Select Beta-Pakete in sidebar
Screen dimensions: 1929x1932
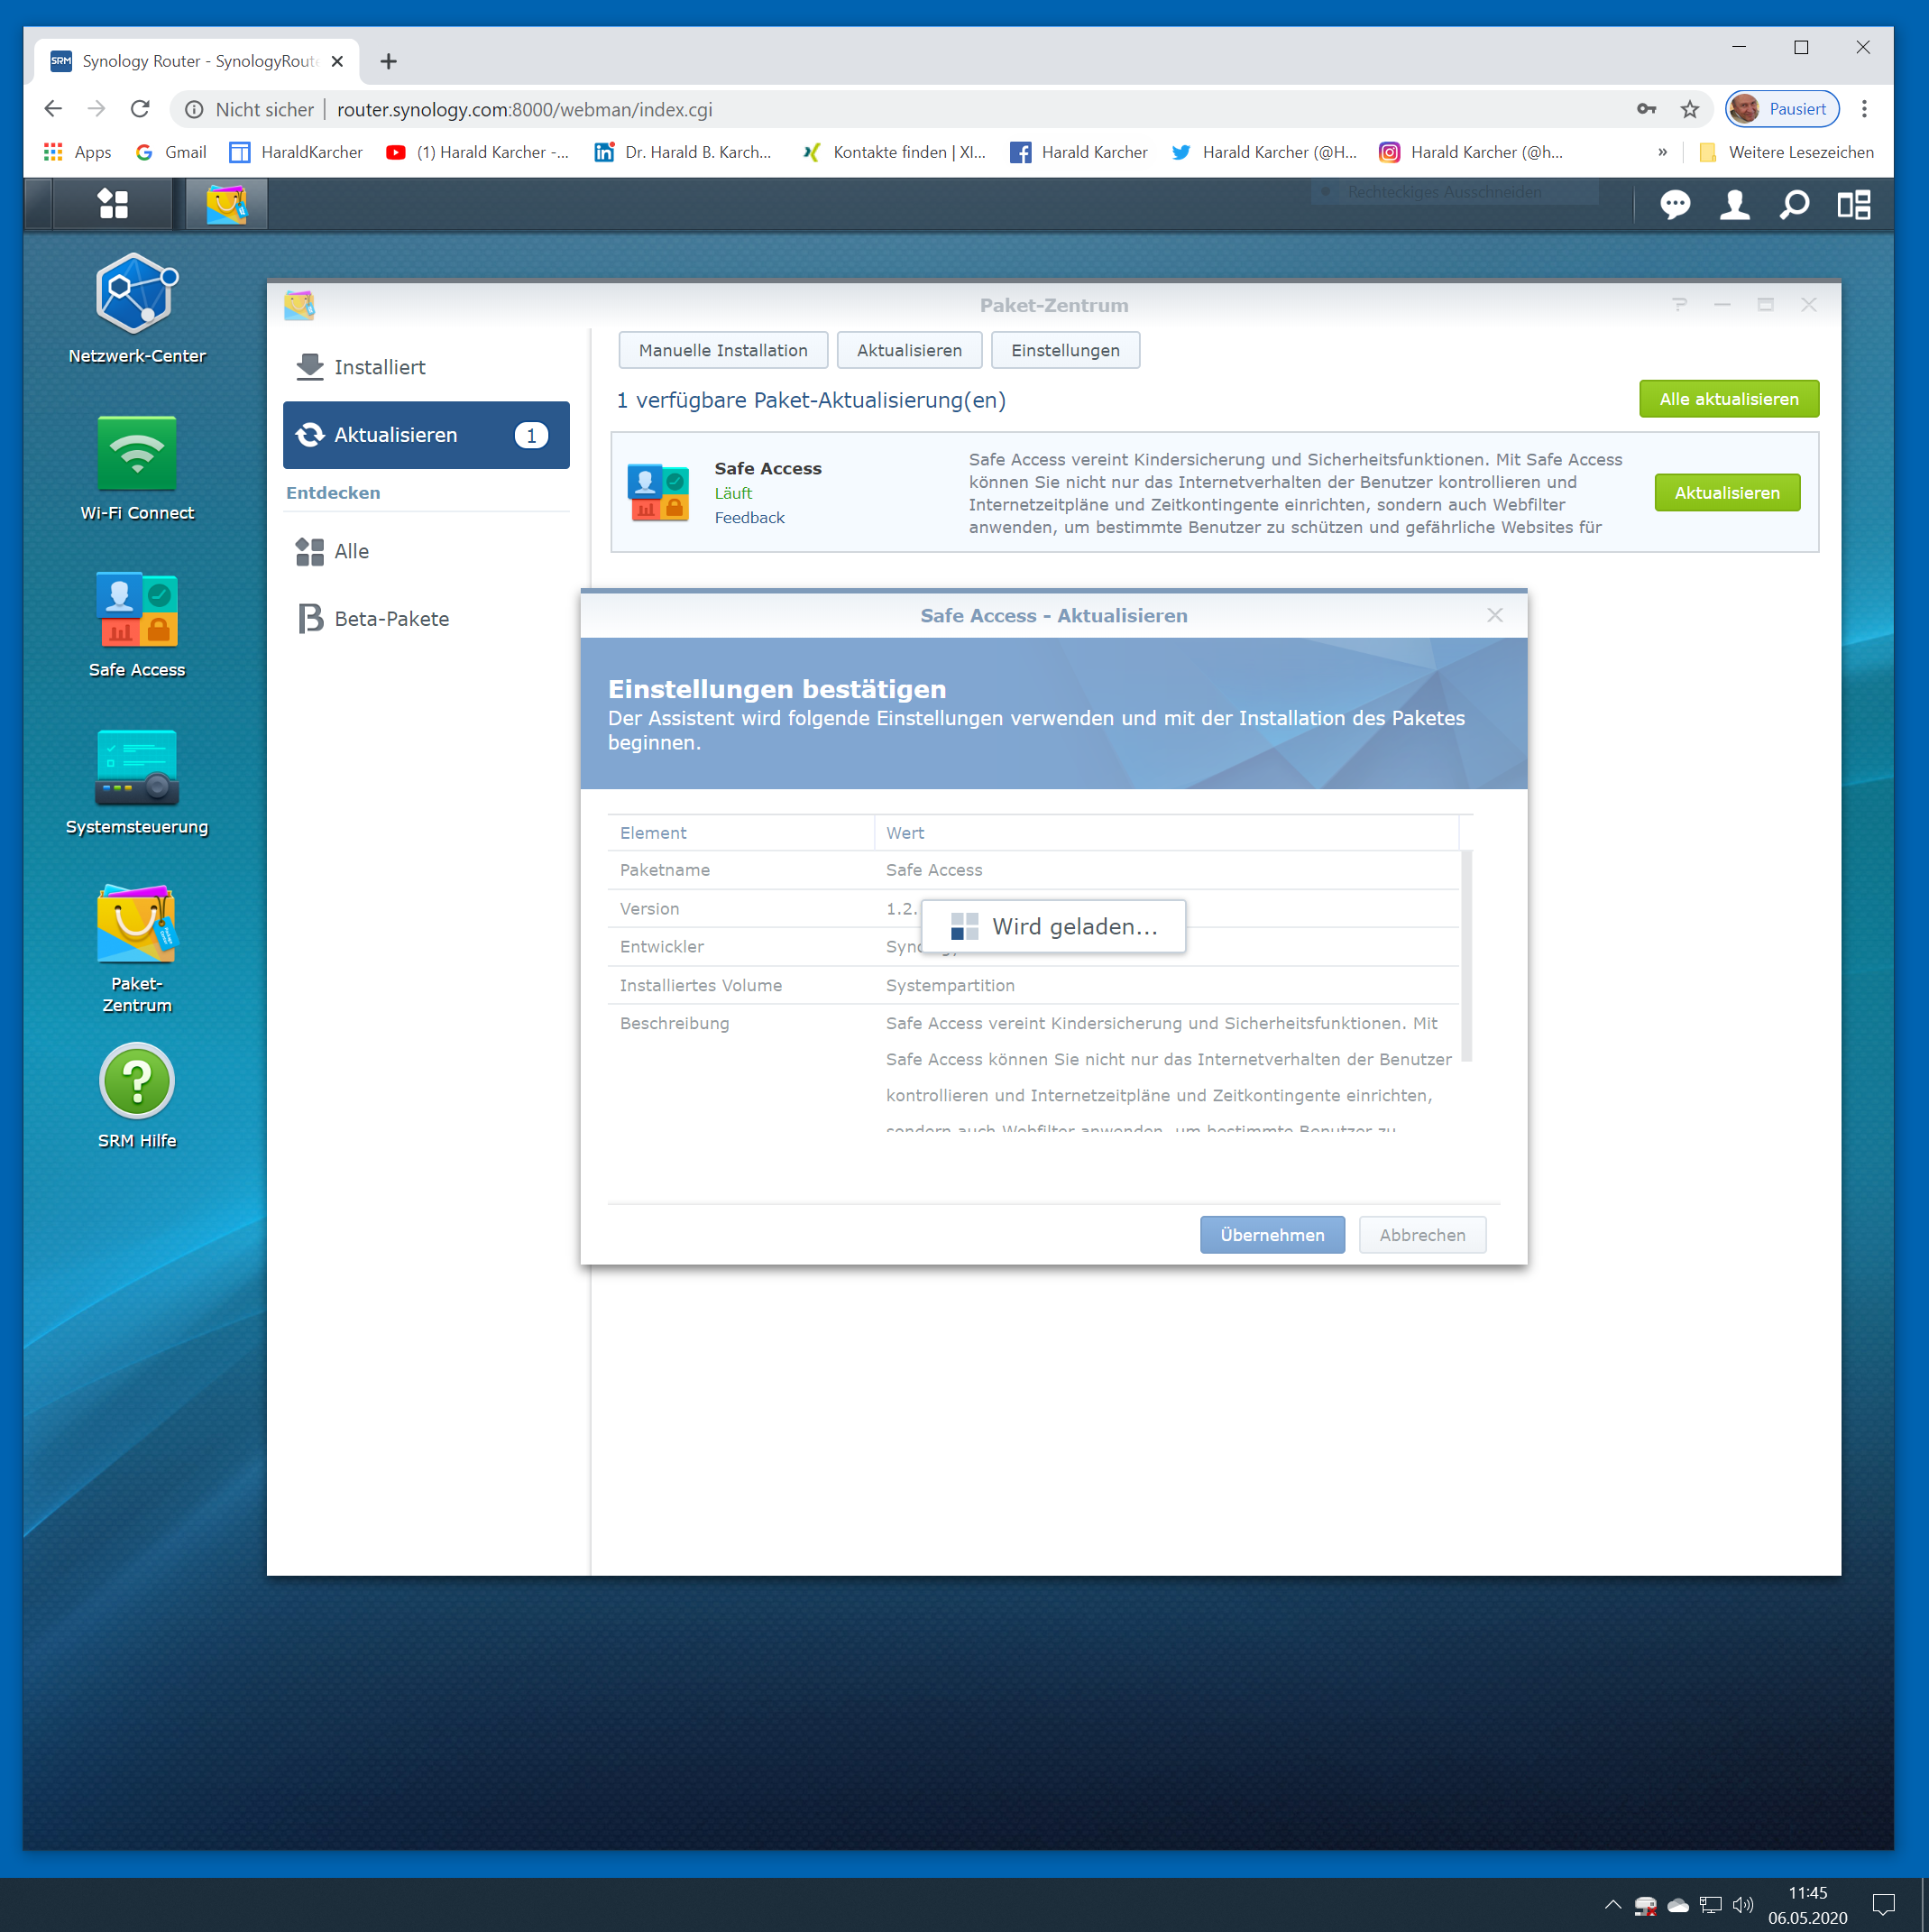[x=391, y=619]
